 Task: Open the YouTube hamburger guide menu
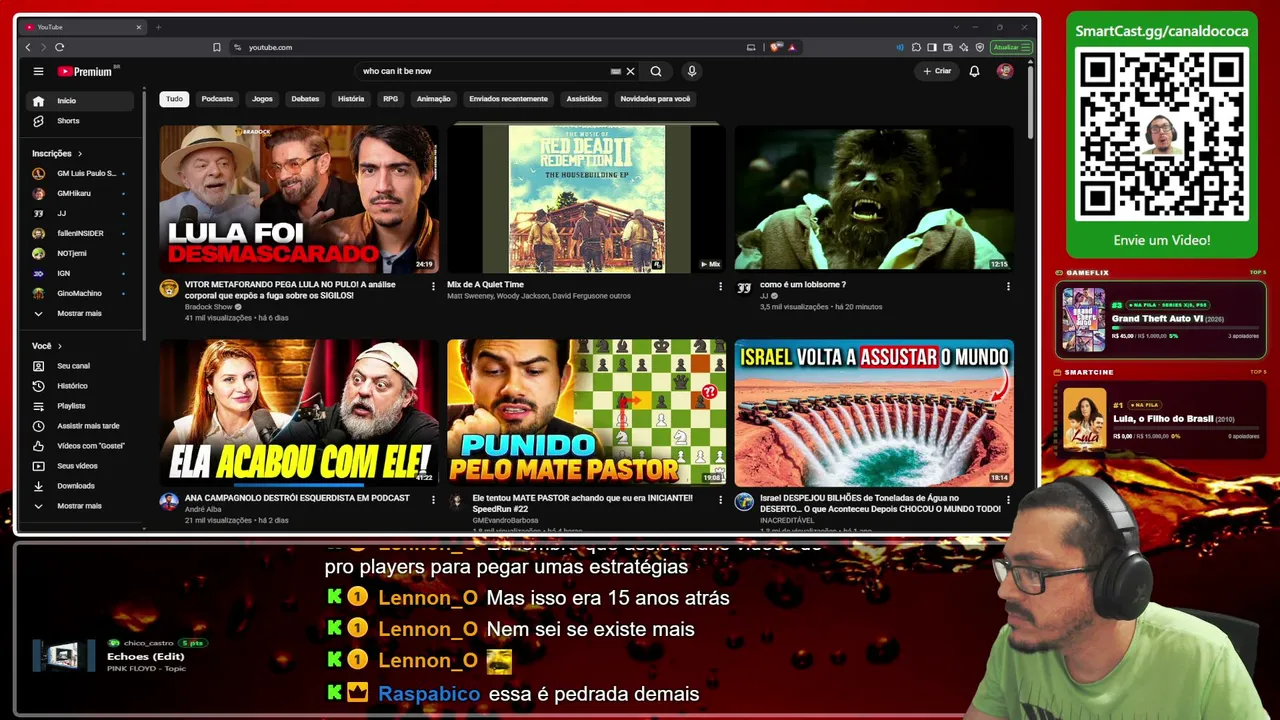coord(38,71)
